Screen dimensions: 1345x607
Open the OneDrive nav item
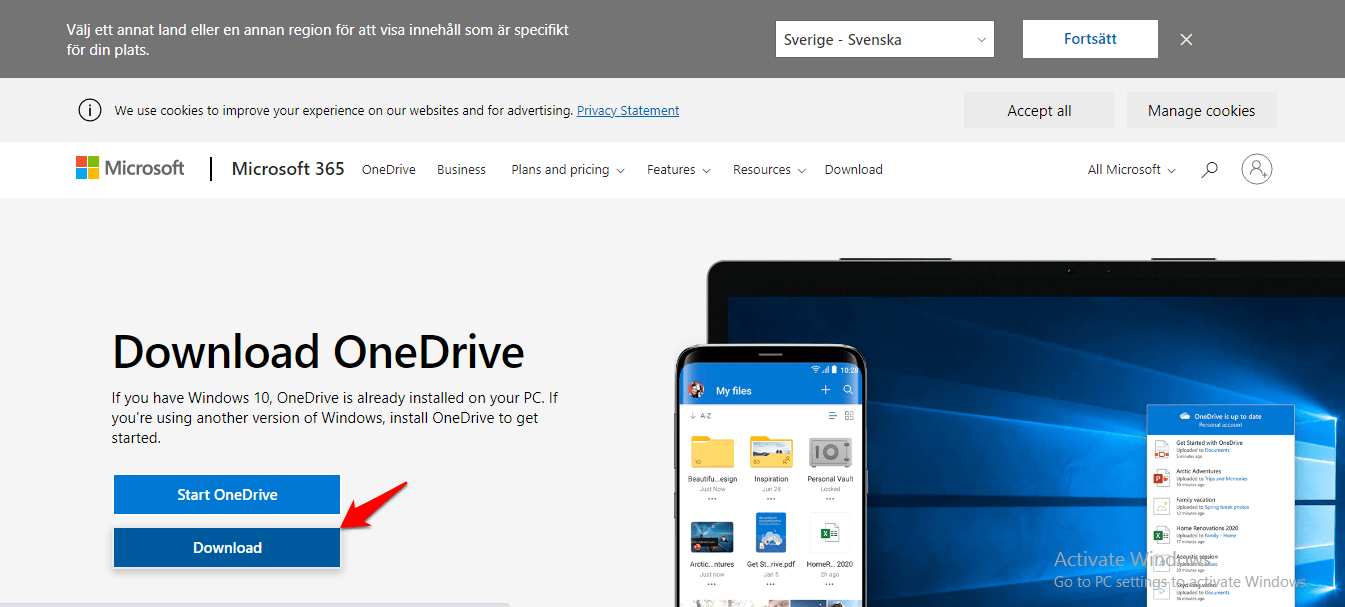point(388,170)
